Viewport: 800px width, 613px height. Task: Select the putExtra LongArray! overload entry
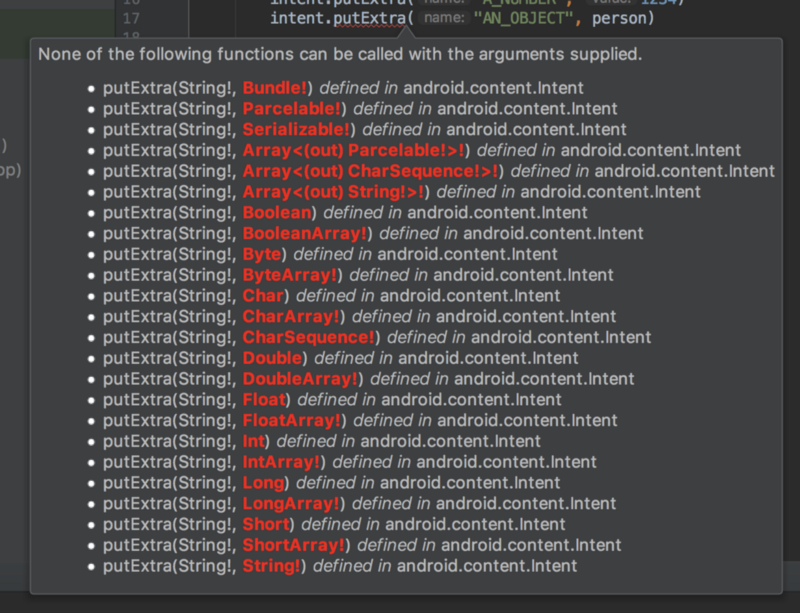click(359, 504)
